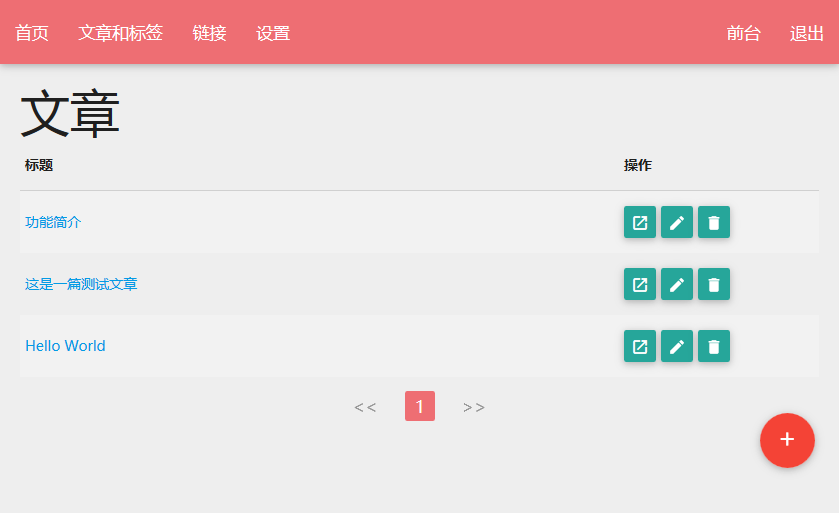Edit the 功能简介 article

point(677,222)
